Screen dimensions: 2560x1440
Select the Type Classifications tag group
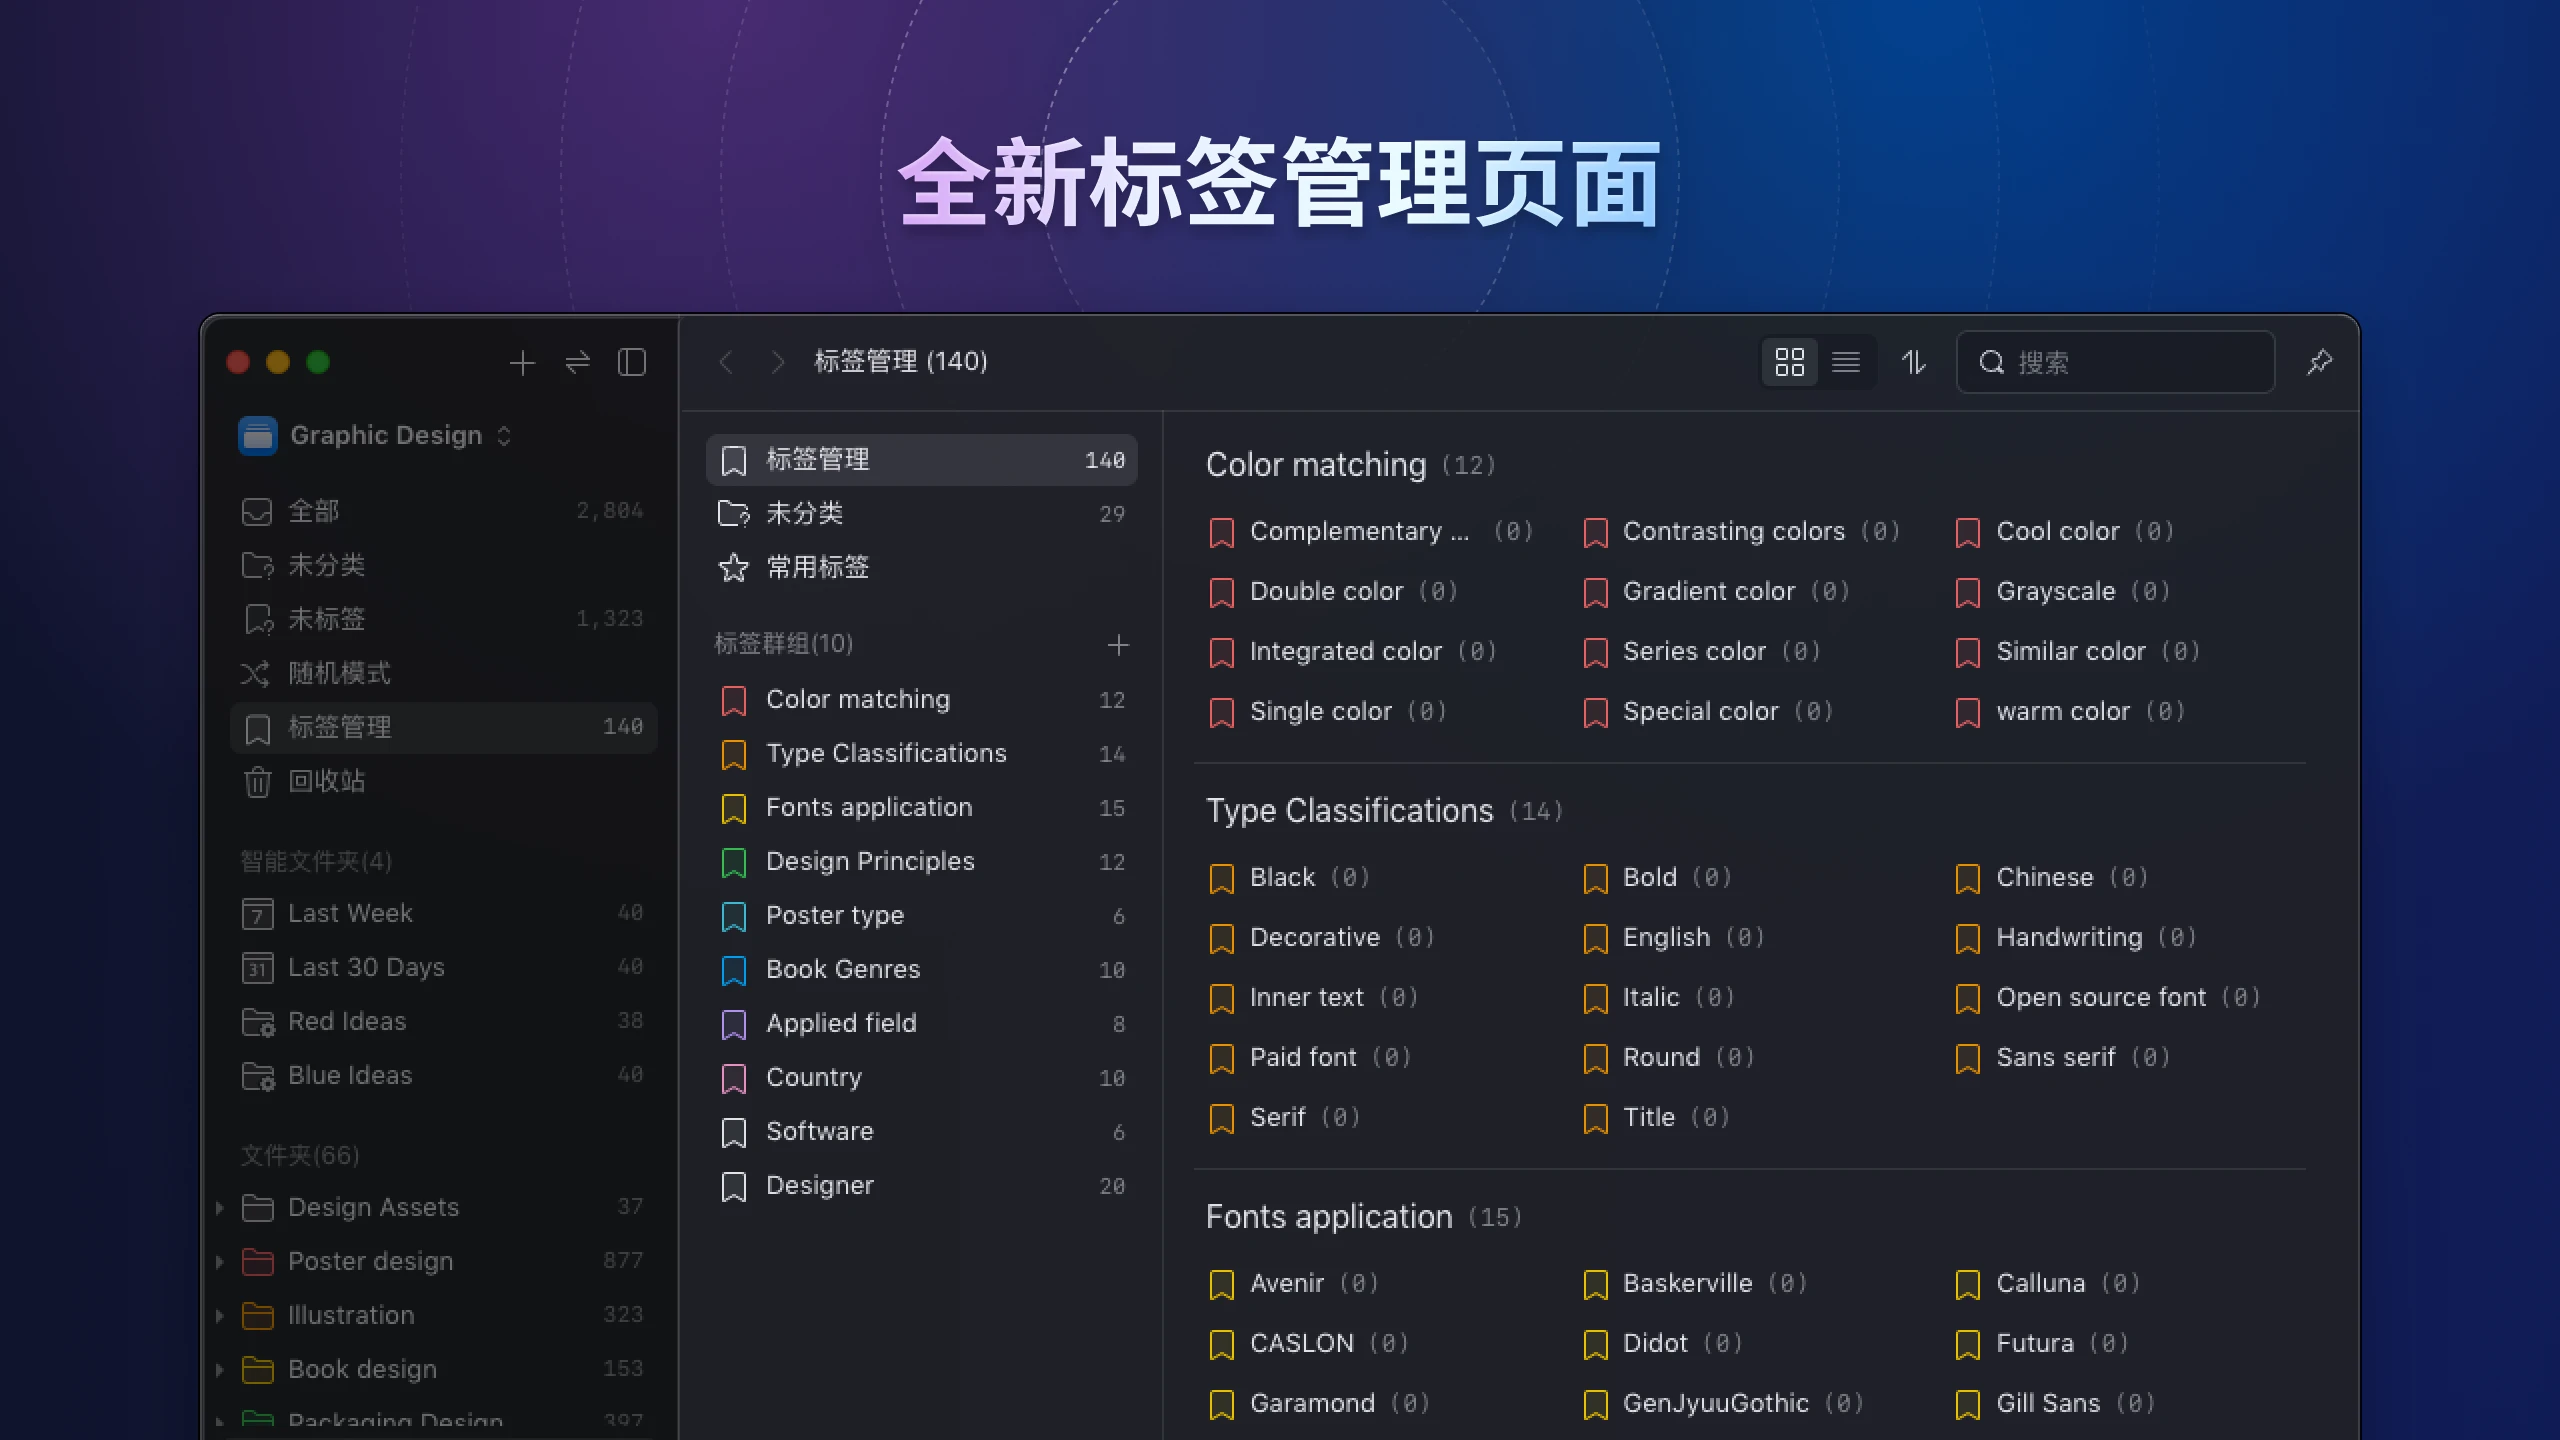[x=921, y=754]
